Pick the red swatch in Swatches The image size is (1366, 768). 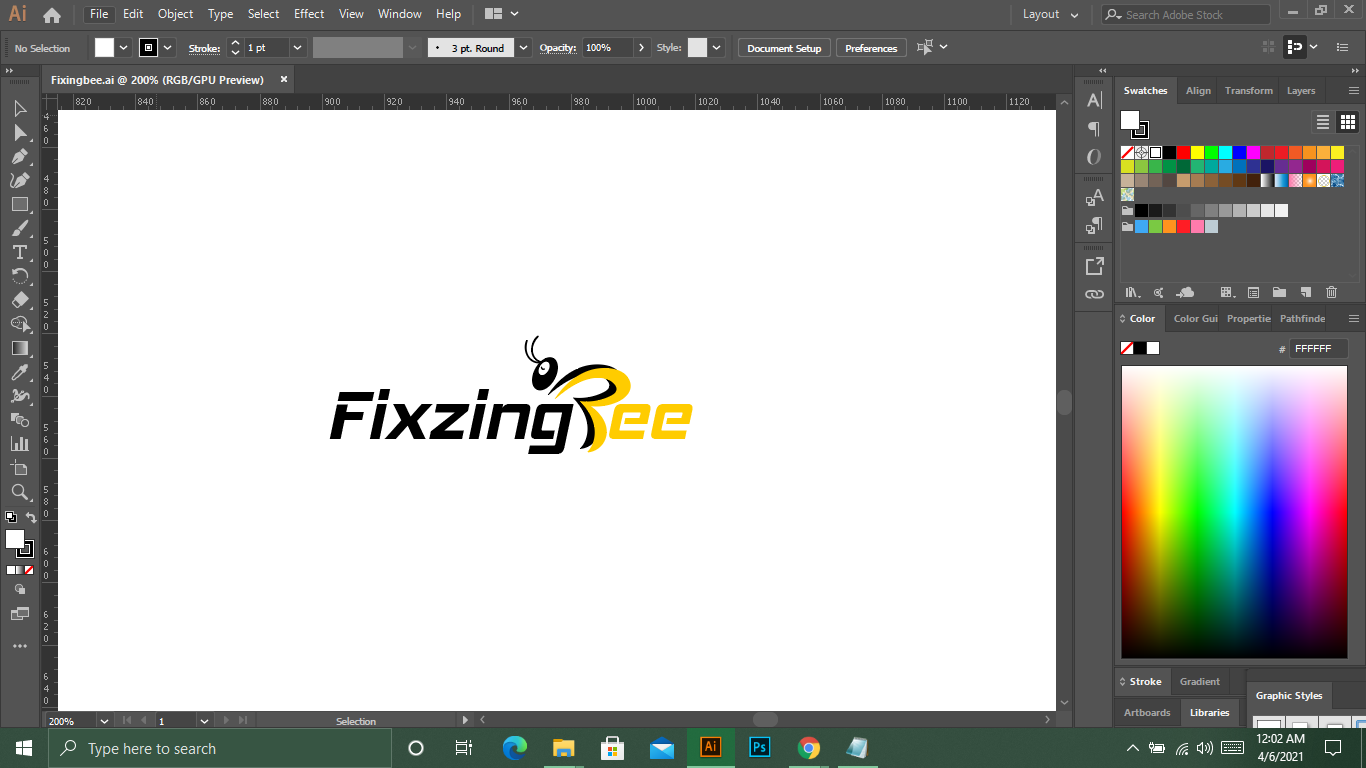coord(1183,152)
